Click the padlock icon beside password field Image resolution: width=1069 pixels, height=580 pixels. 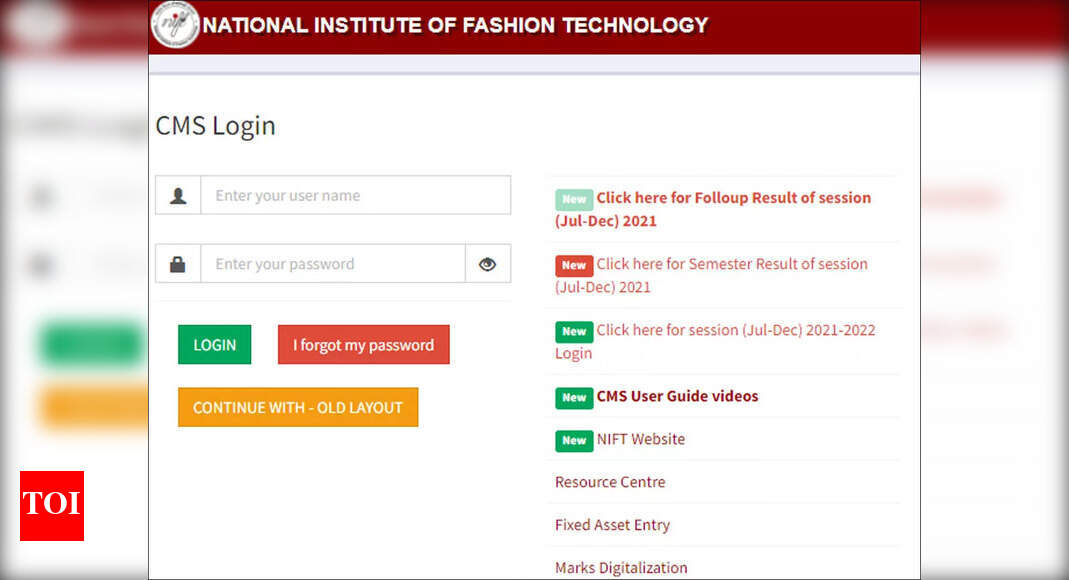point(178,263)
